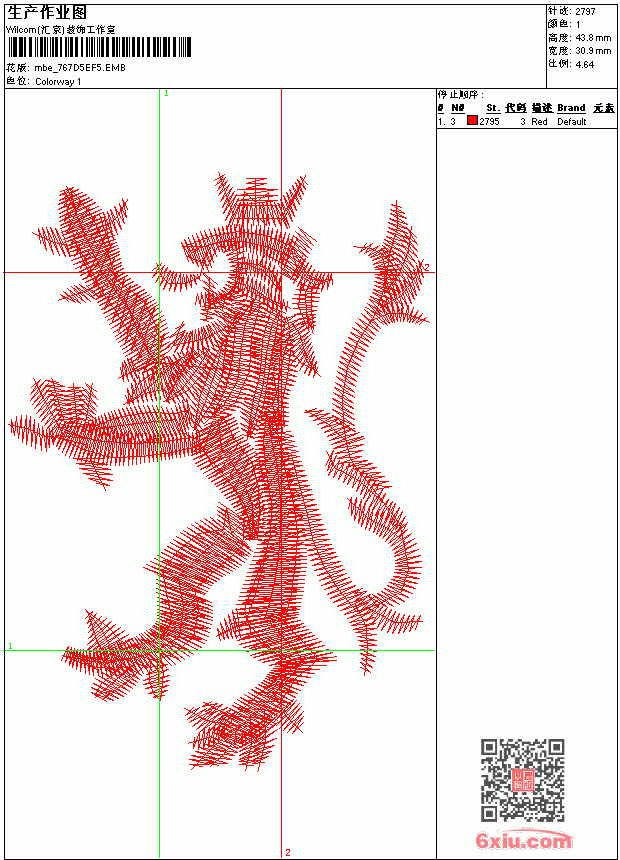Click the 2795 stitch count value

489,122
